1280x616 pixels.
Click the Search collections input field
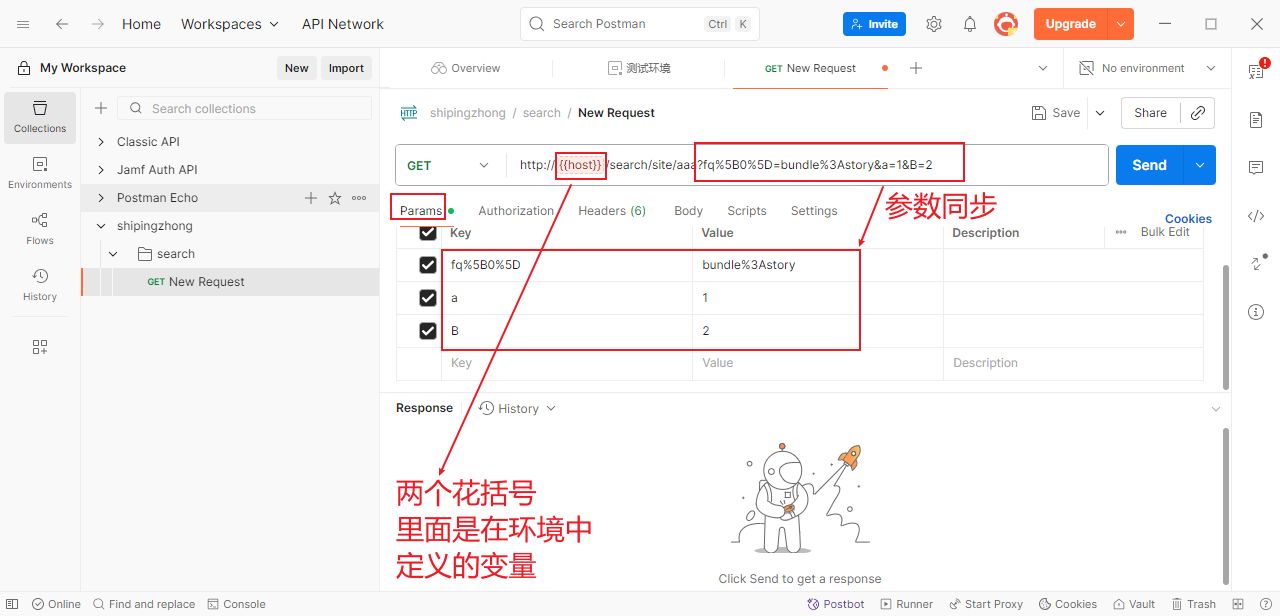click(256, 109)
